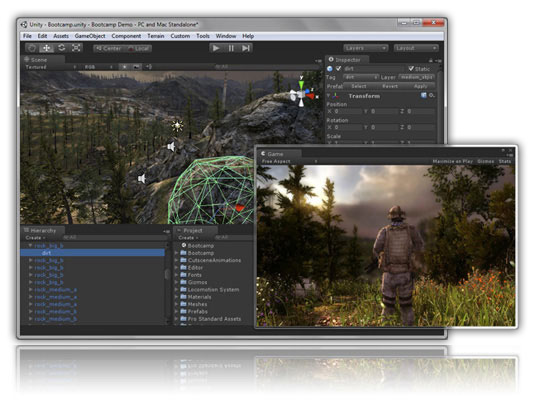550x400 pixels.
Task: Advance one frame with Step button
Action: (x=246, y=48)
